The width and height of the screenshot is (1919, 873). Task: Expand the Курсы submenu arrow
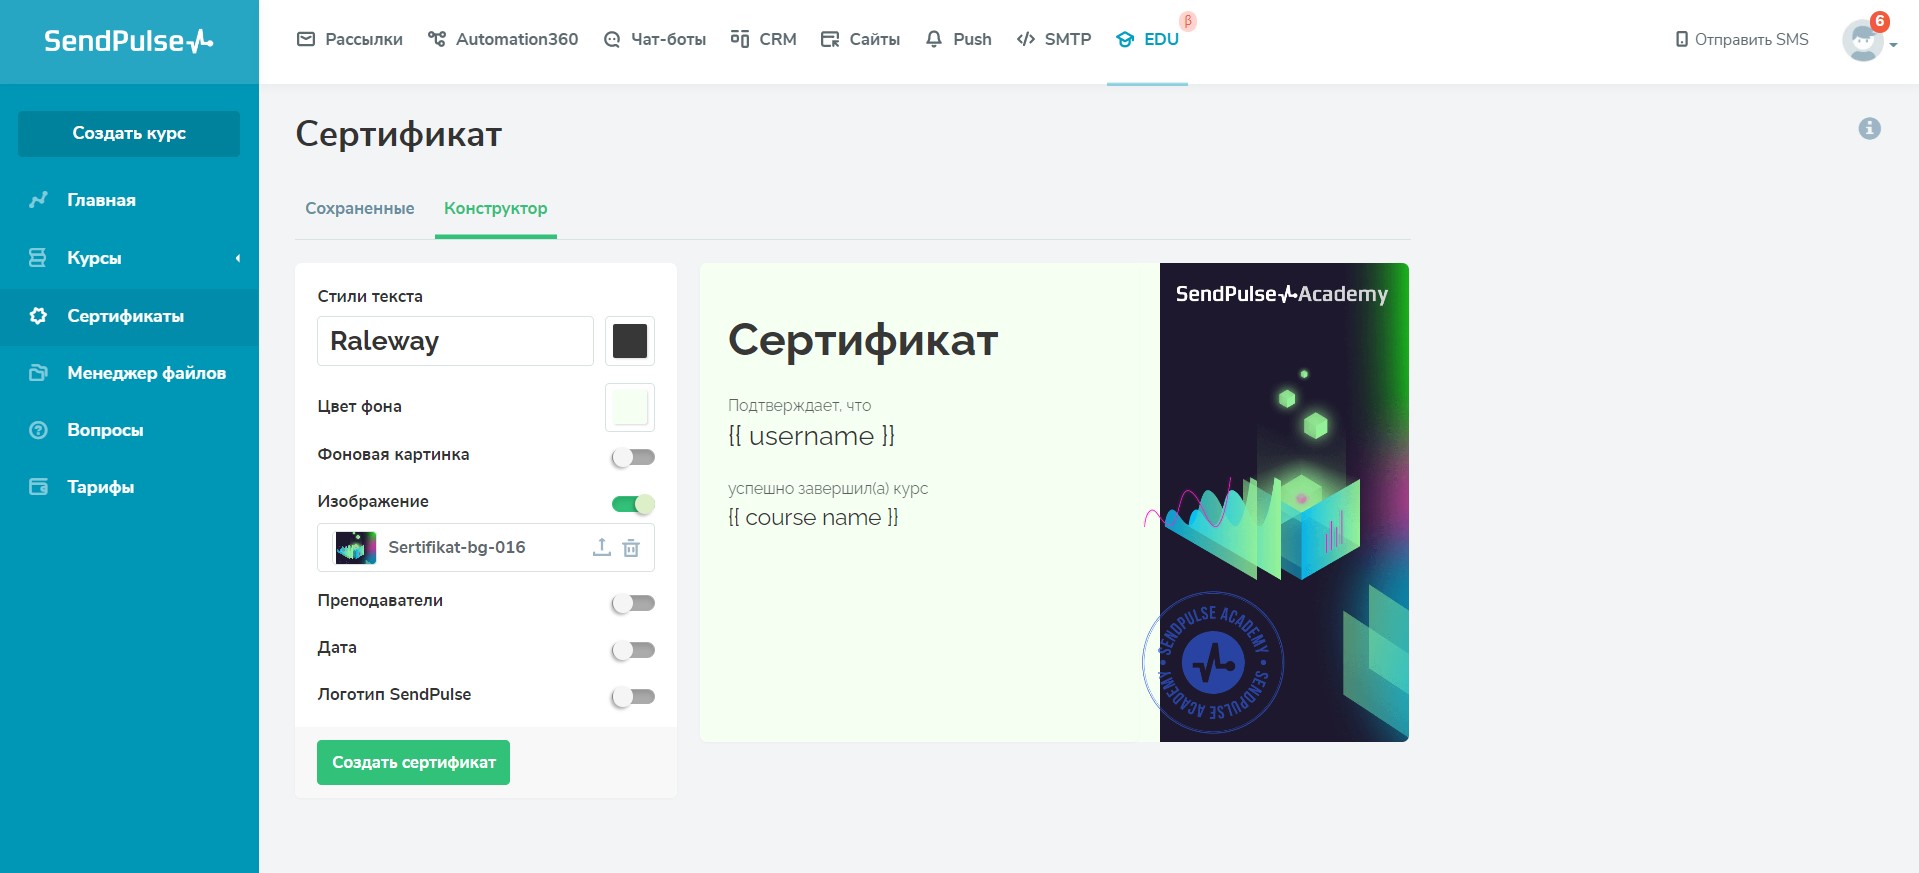coord(238,258)
